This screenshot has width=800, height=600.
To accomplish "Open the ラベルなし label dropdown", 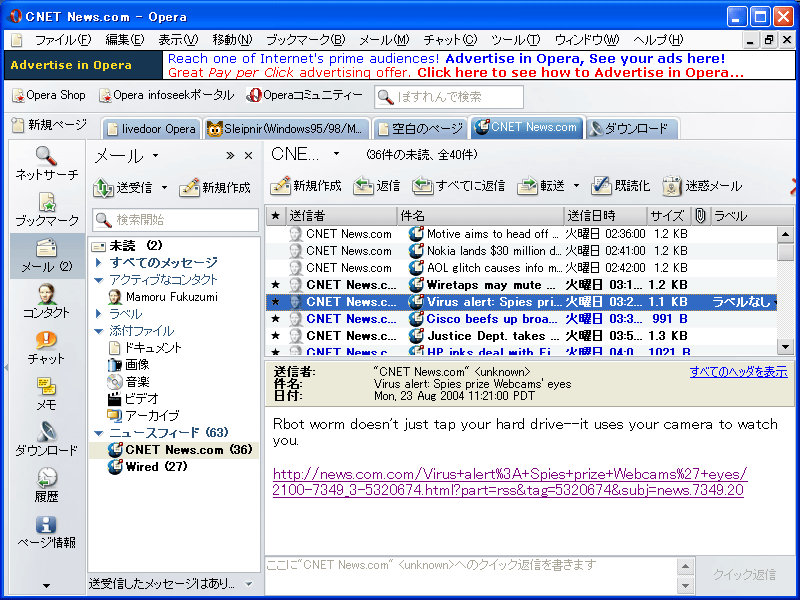I will 744,302.
